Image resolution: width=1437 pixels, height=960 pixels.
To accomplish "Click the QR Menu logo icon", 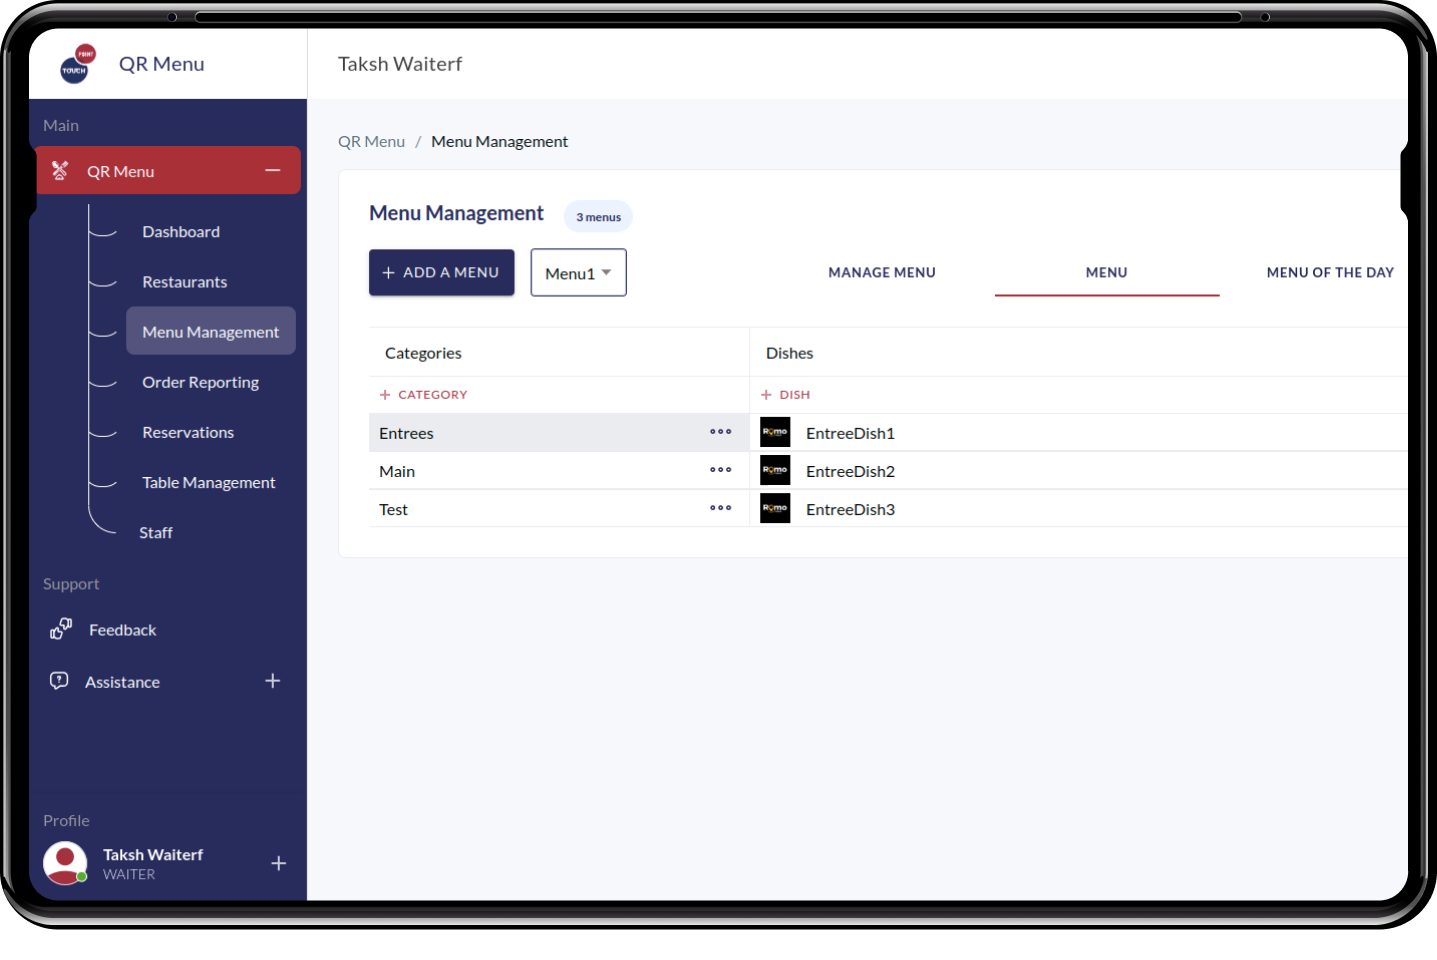I will [x=78, y=64].
